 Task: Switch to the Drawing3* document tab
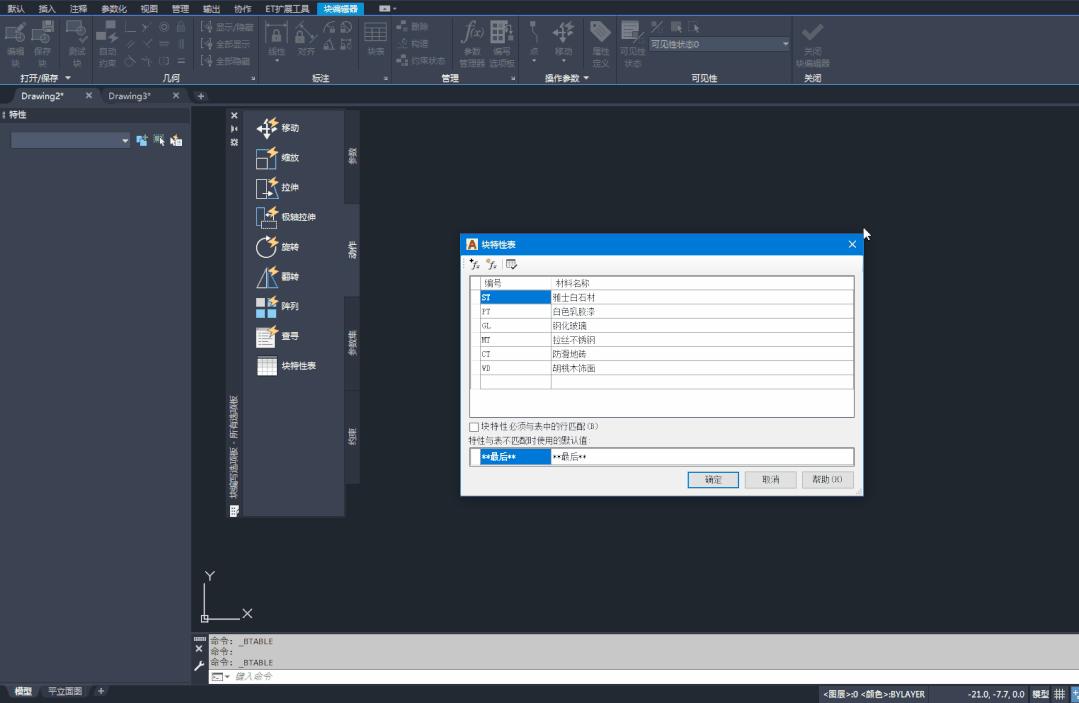(129, 96)
